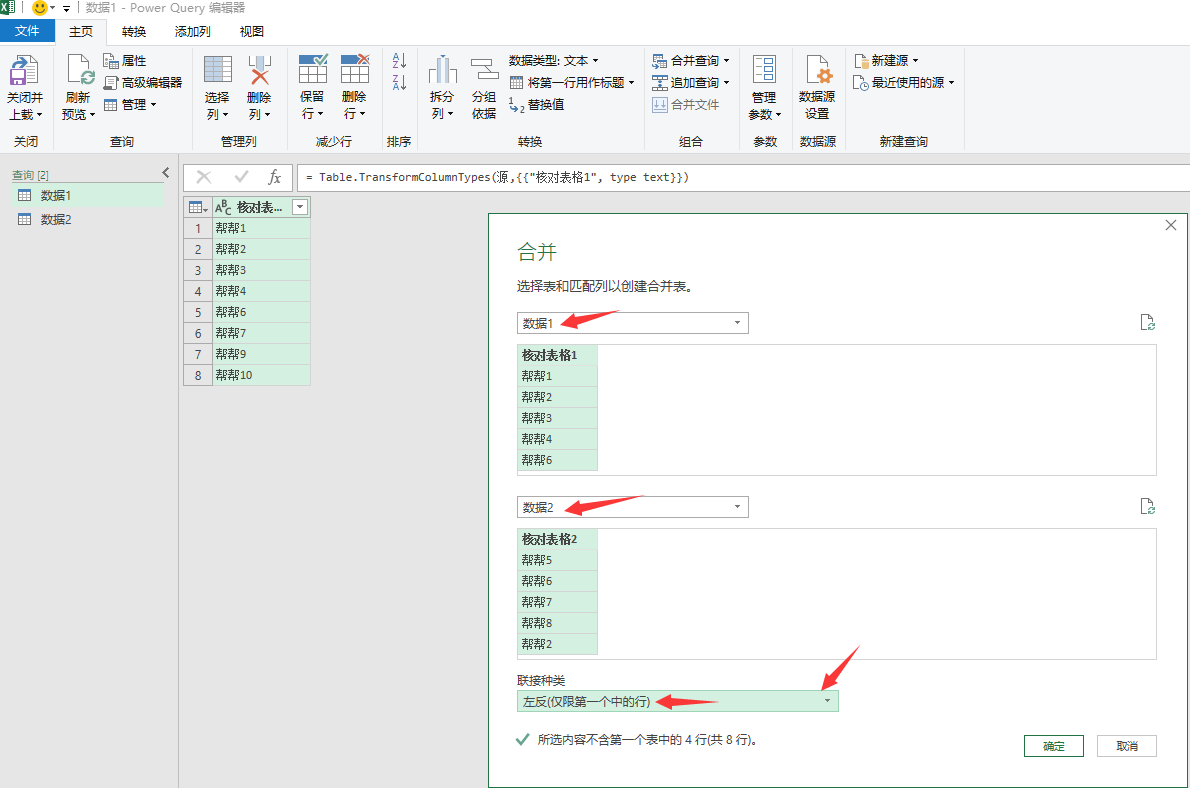The width and height of the screenshot is (1190, 788).
Task: Switch to Home (主页) tab
Action: pos(81,32)
